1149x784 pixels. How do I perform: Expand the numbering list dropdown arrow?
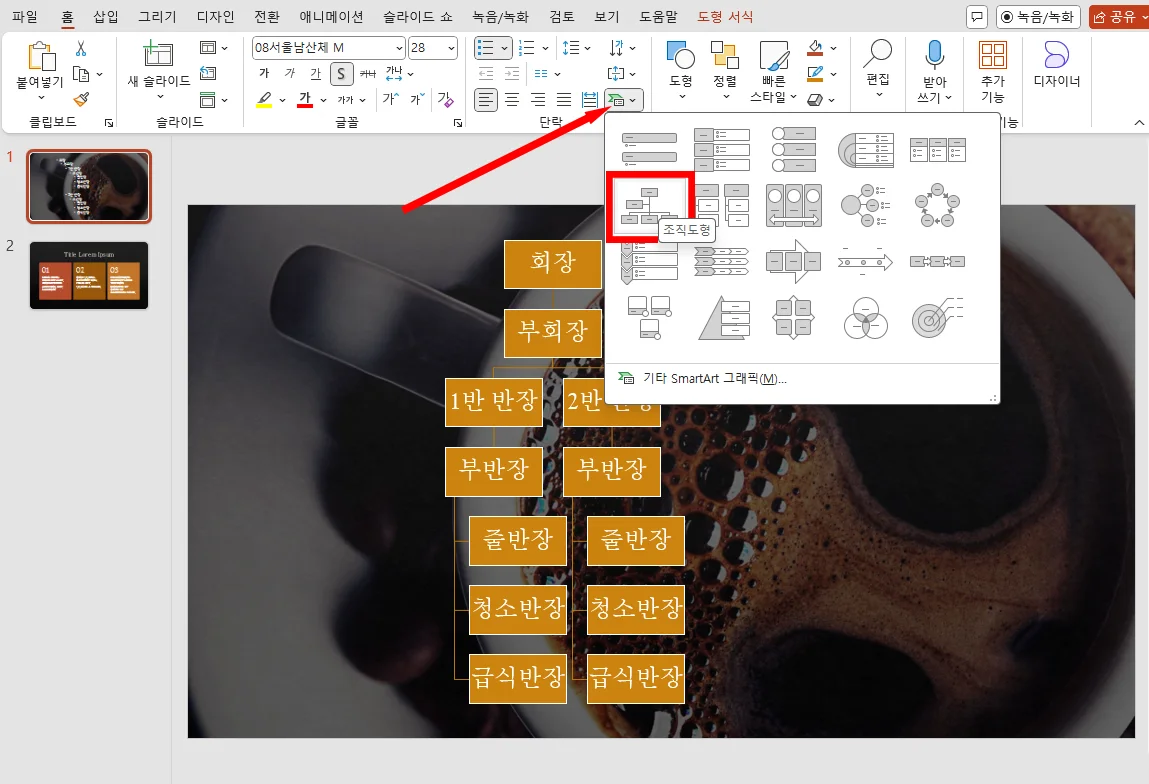click(x=545, y=48)
